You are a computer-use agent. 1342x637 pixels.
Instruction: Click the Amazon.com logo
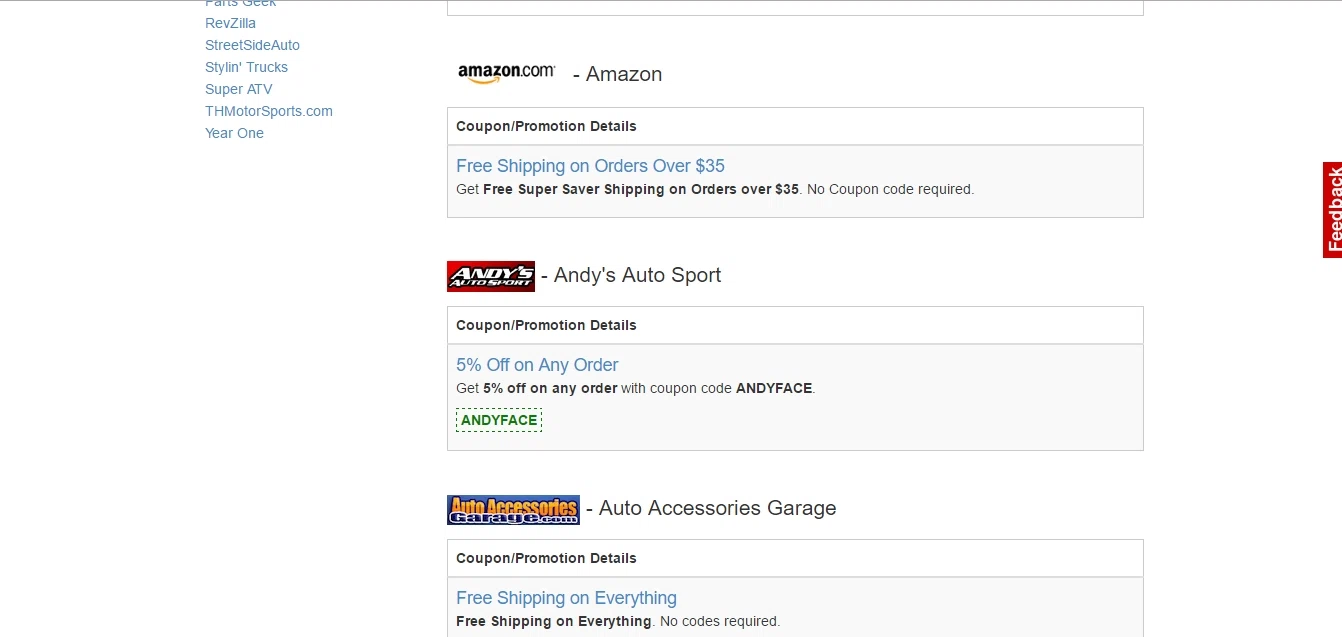506,73
